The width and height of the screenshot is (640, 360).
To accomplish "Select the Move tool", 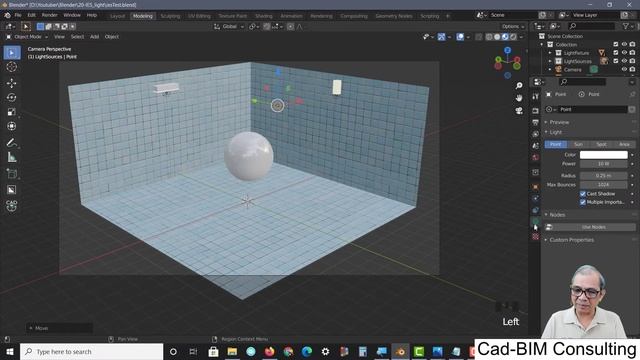I will click(12, 83).
